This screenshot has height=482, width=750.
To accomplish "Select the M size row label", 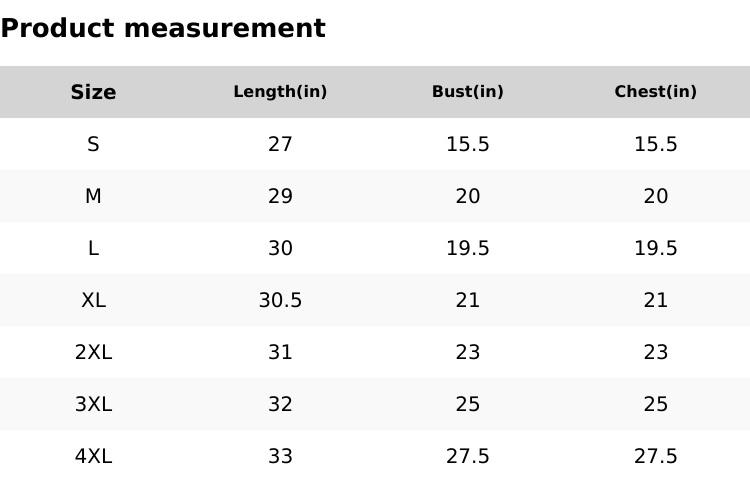I will 93,196.
